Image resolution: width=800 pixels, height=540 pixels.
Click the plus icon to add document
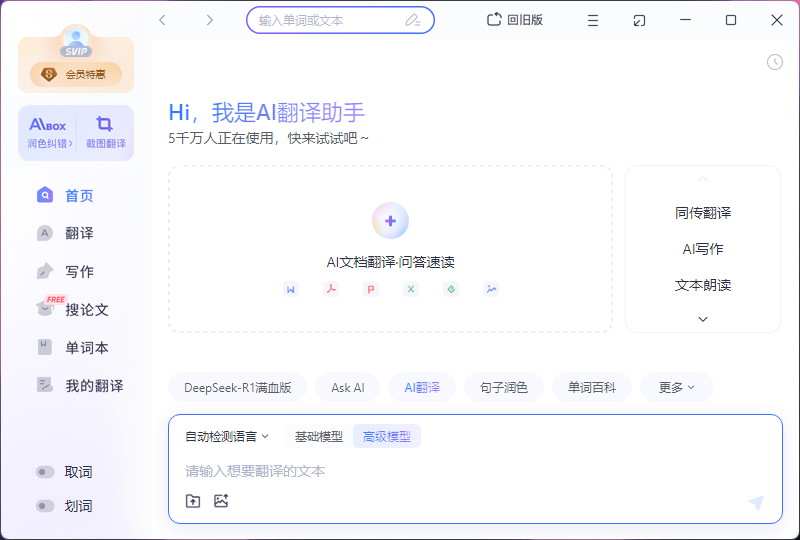(x=390, y=221)
